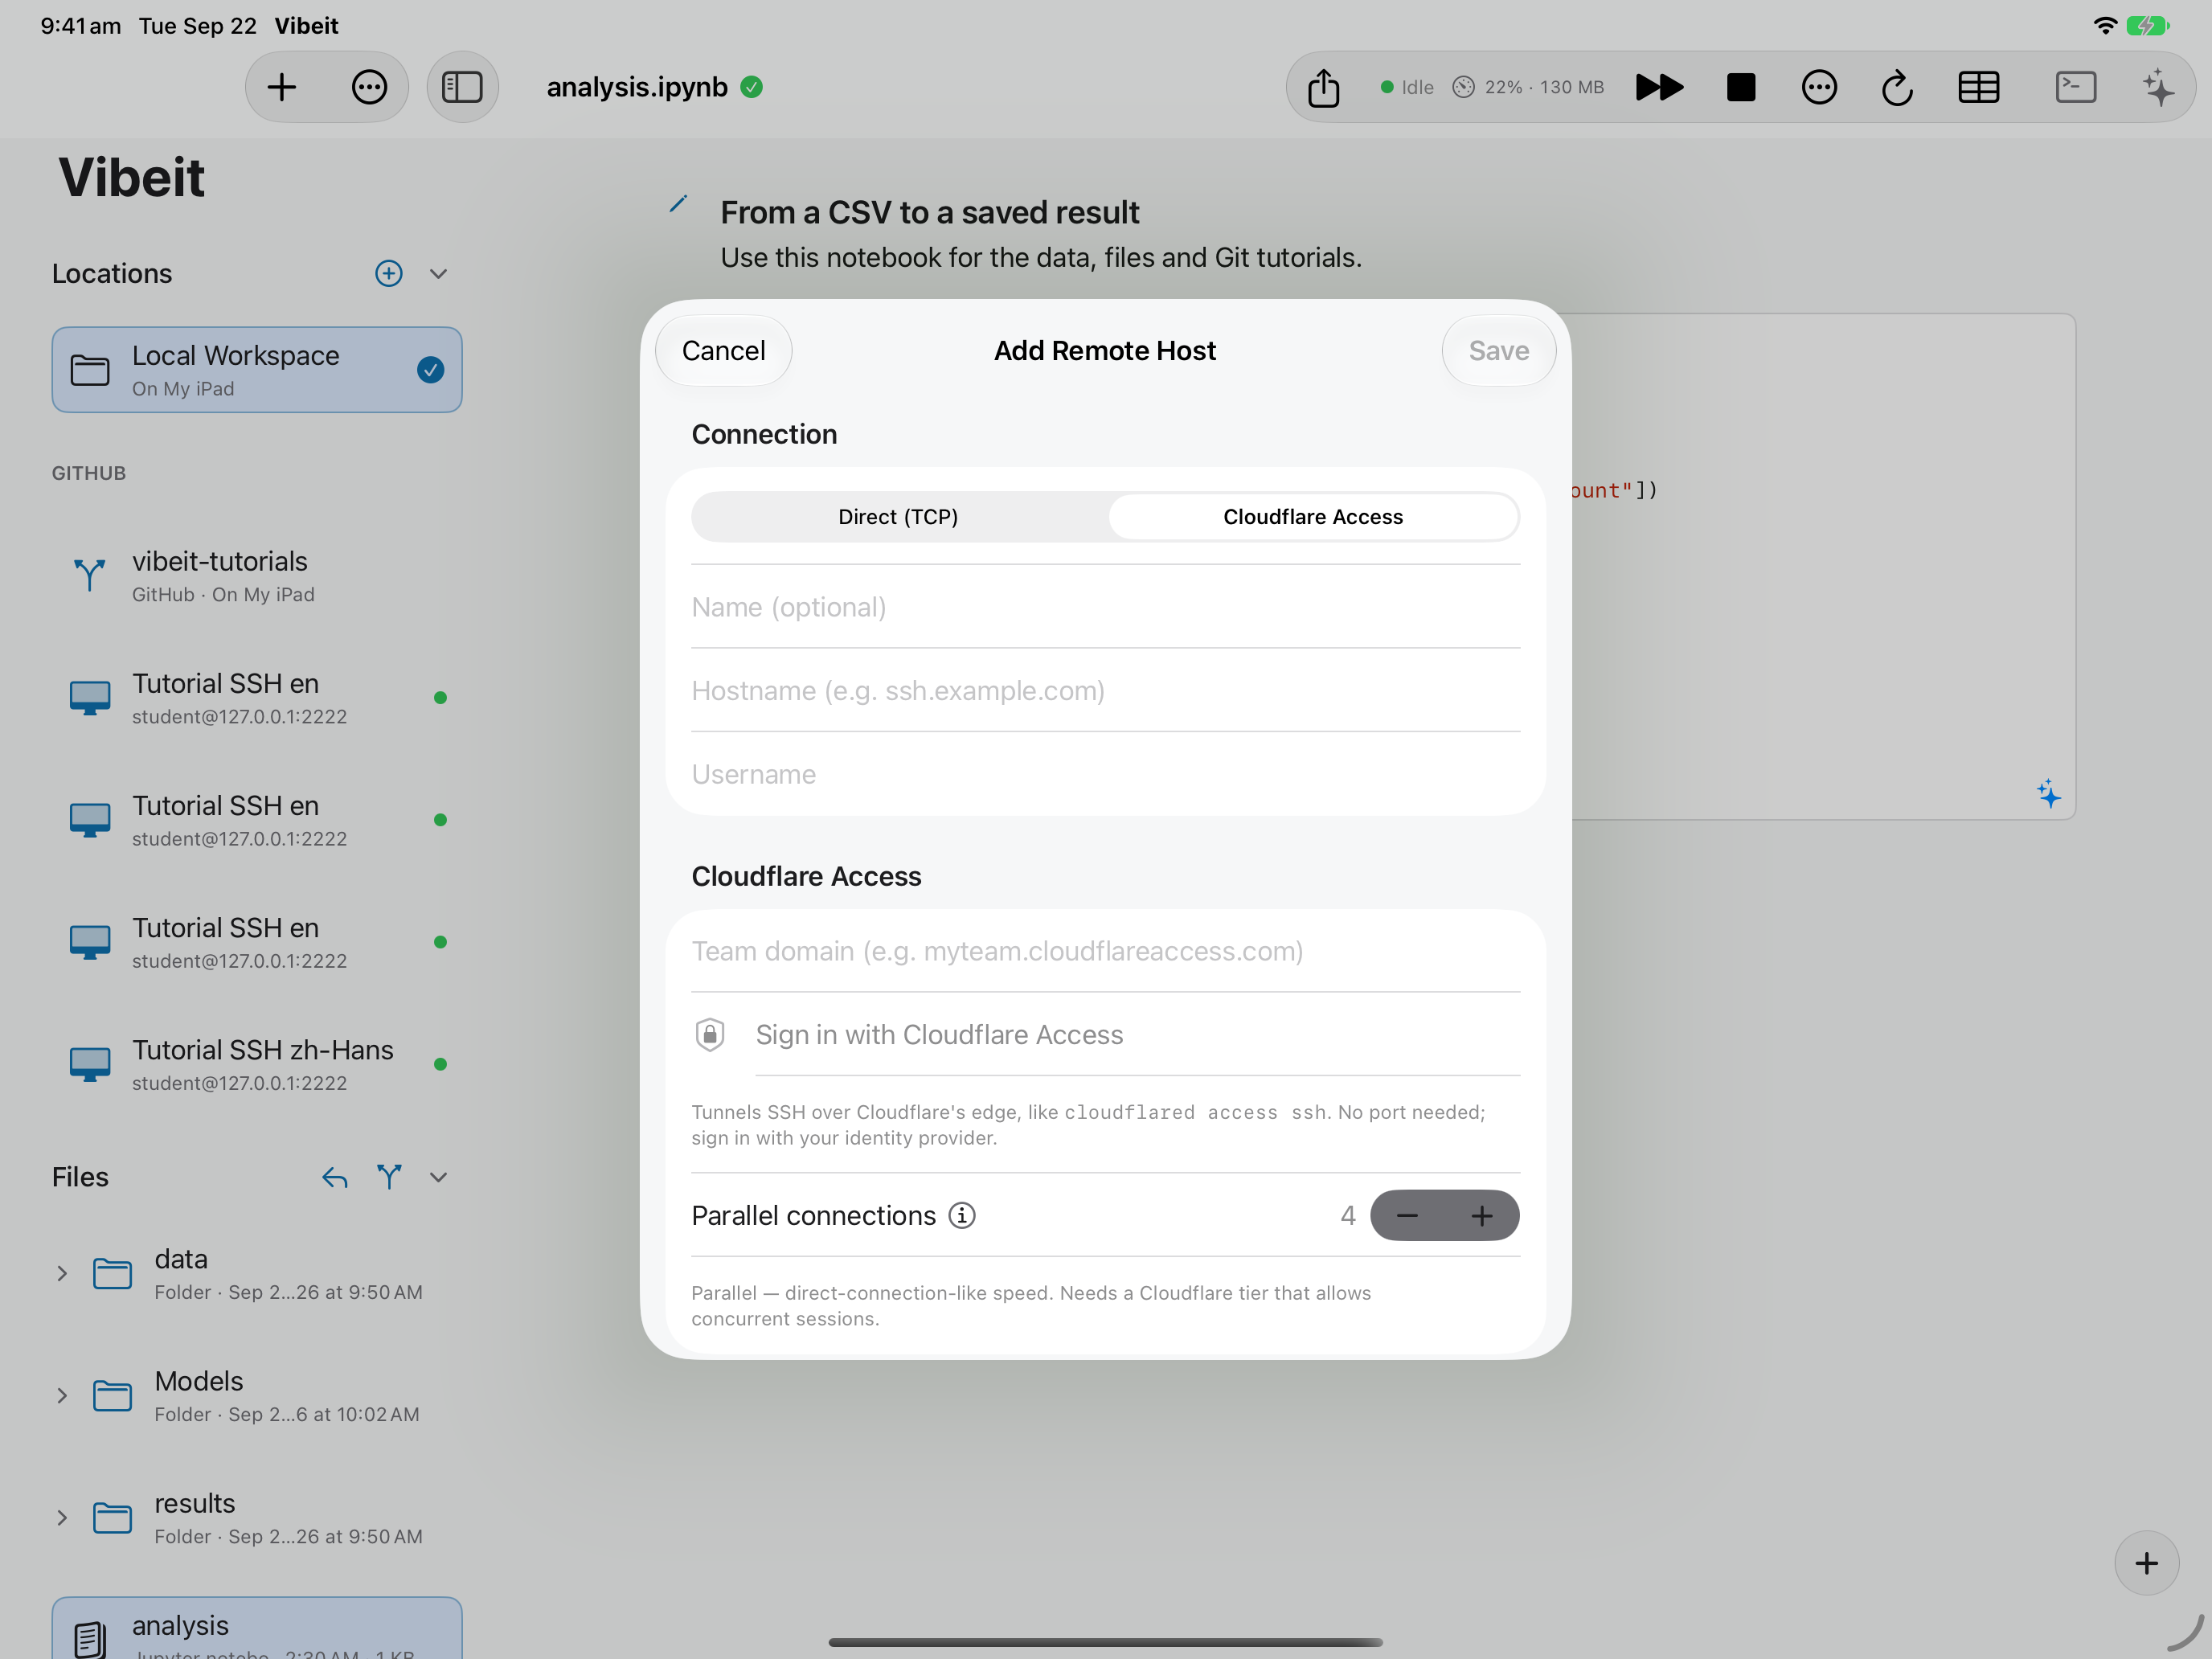Viewport: 2212px width, 1659px height.
Task: Decrease parallel connections with minus
Action: (1407, 1215)
